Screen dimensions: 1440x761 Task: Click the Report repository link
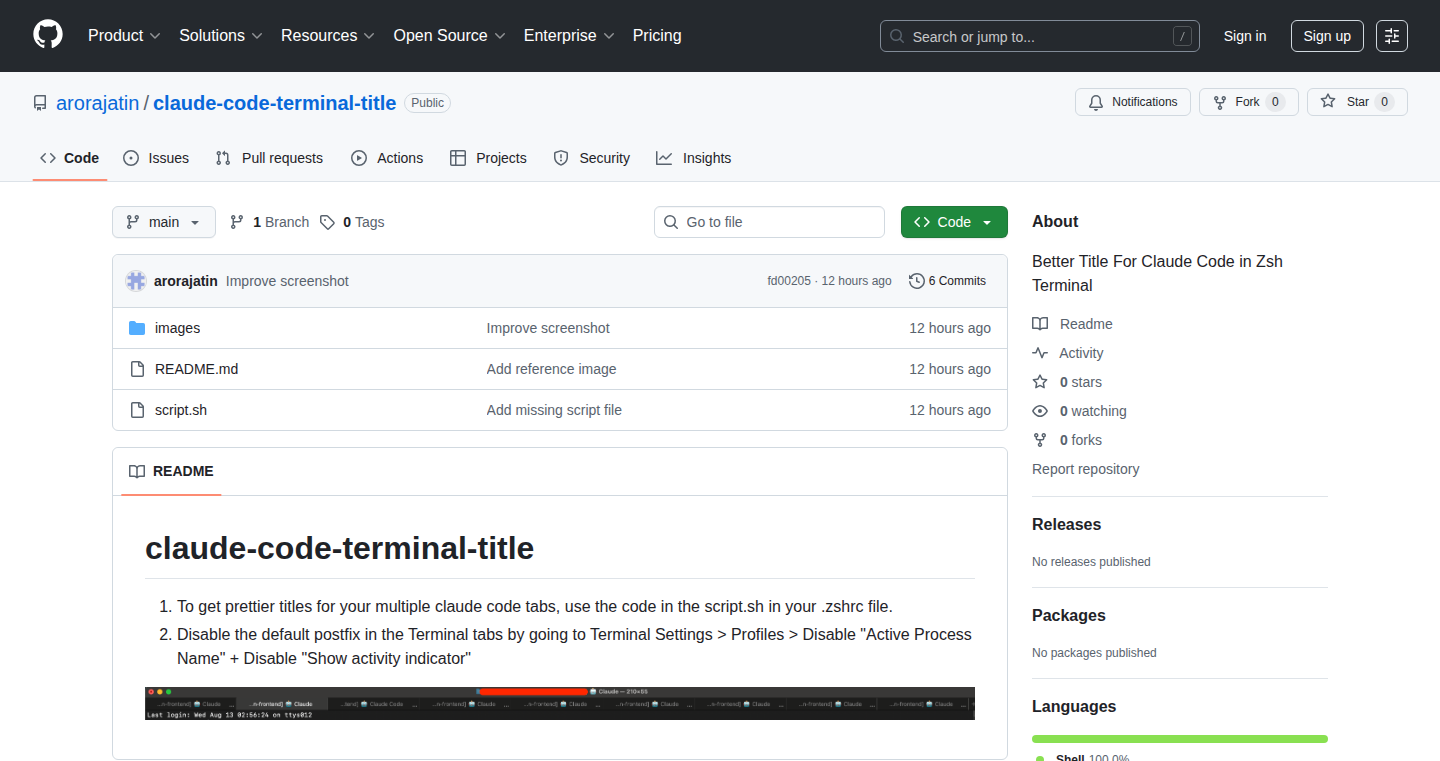pos(1086,469)
